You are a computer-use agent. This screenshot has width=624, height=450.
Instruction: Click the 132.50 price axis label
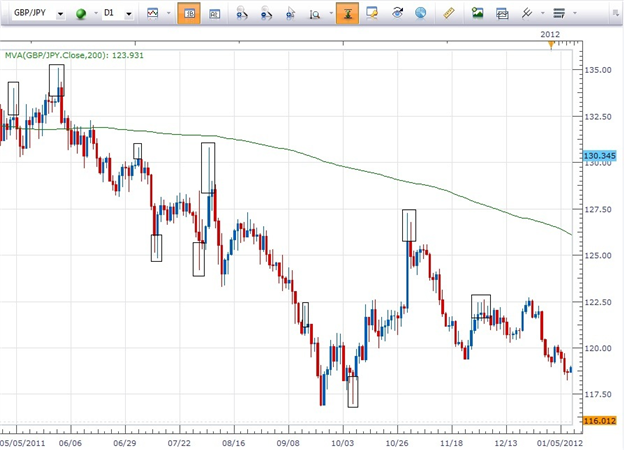tap(598, 117)
